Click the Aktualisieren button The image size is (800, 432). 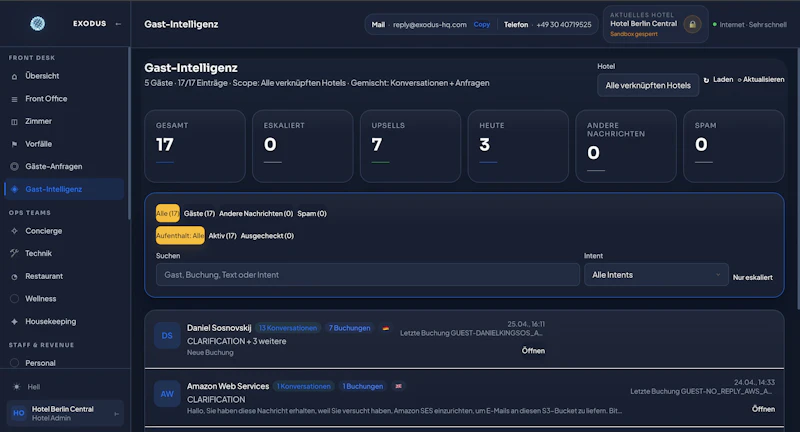(x=761, y=80)
